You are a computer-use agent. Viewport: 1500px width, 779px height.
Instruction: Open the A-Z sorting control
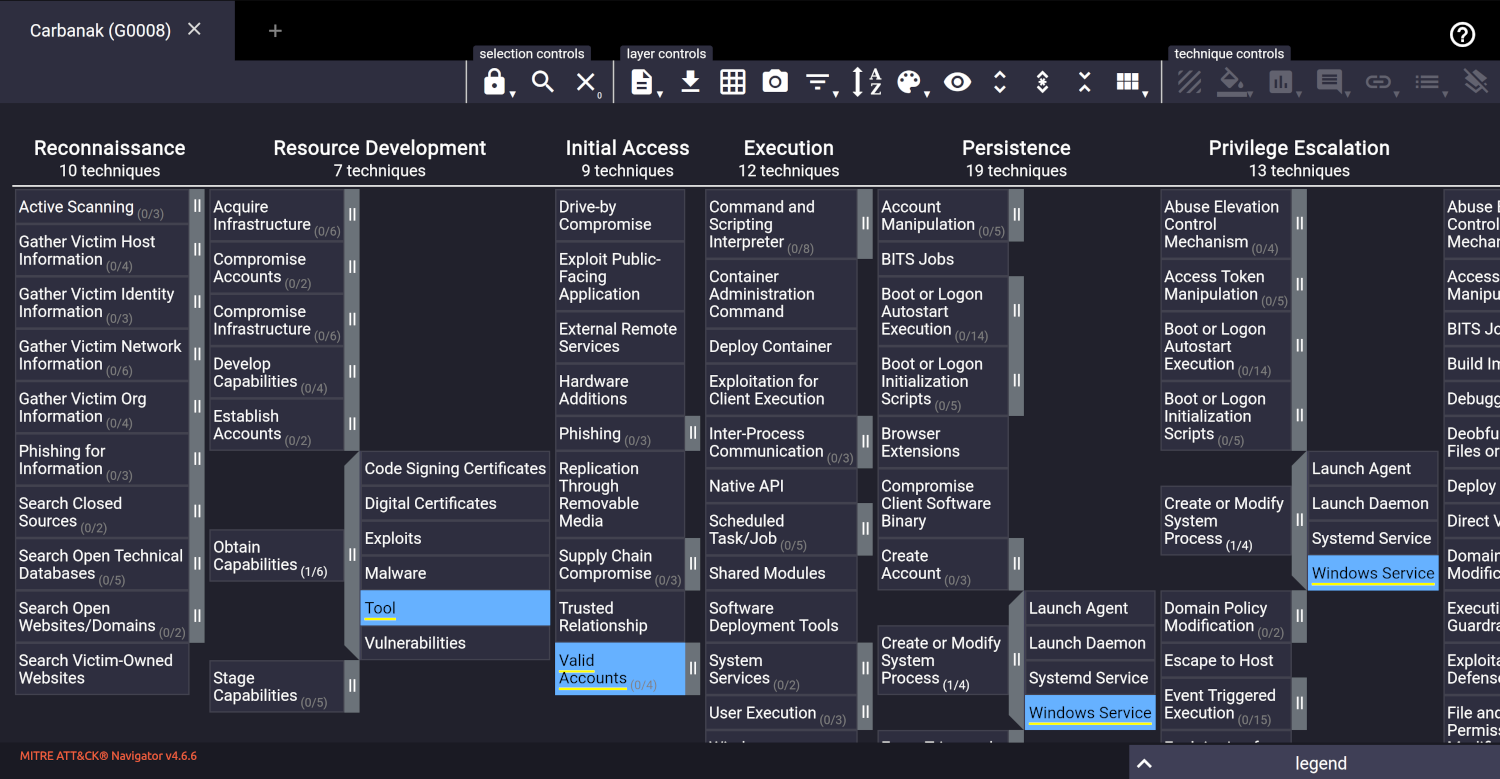866,82
